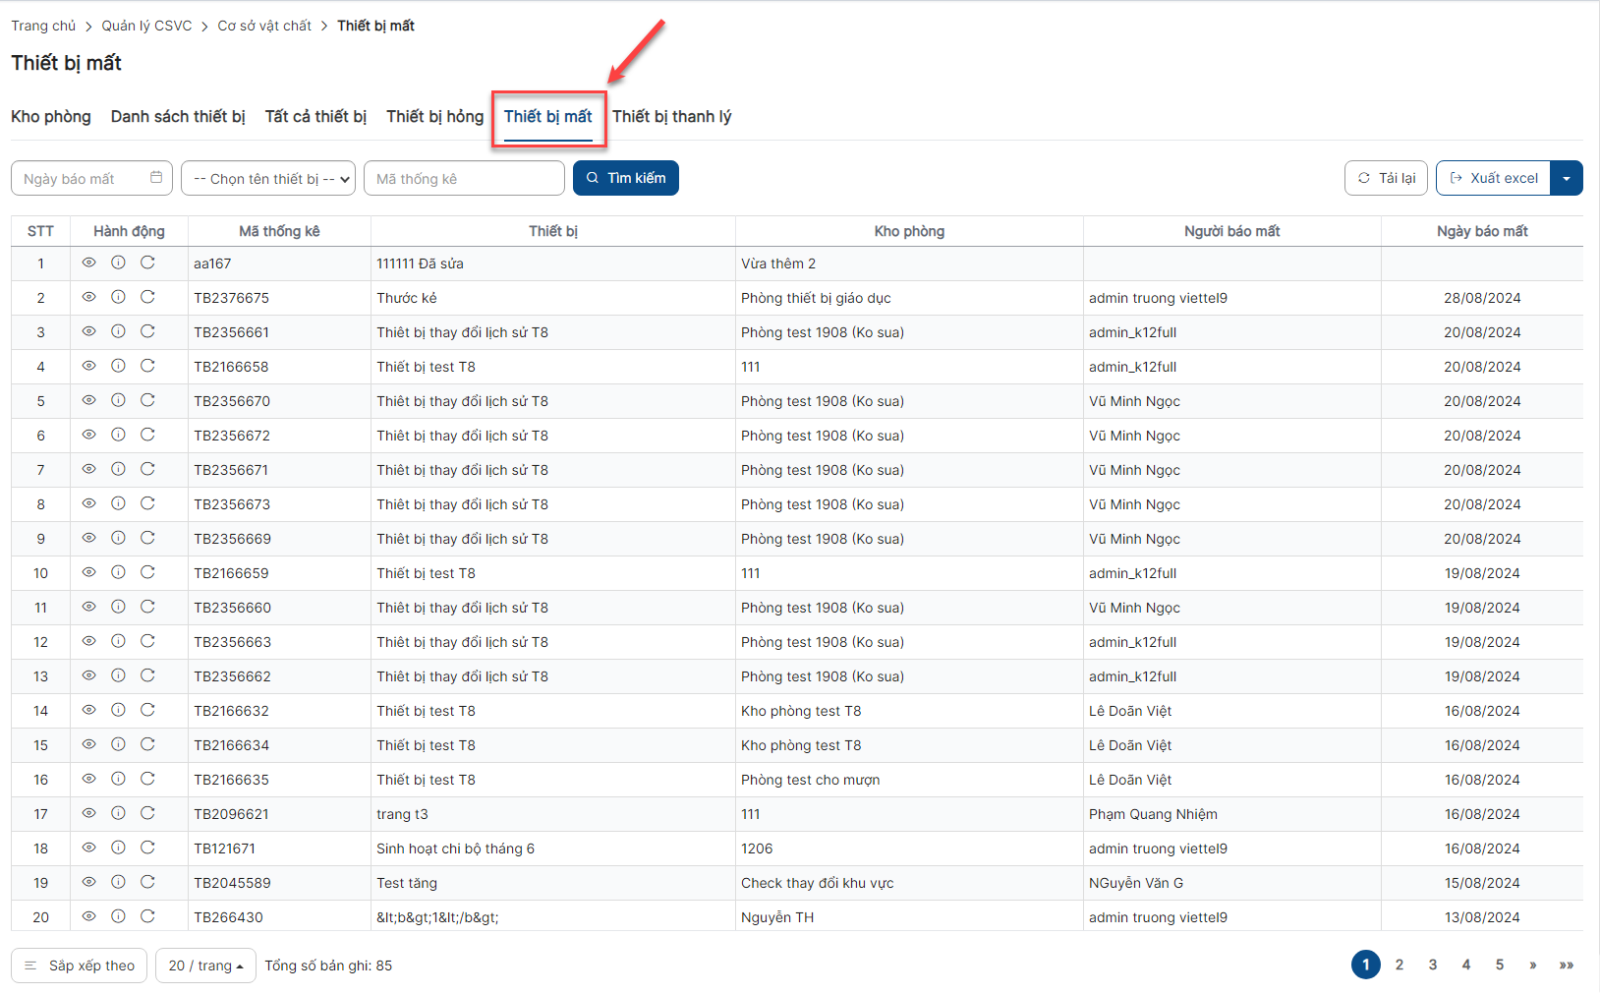Click the Tải lại reload button

(1386, 178)
